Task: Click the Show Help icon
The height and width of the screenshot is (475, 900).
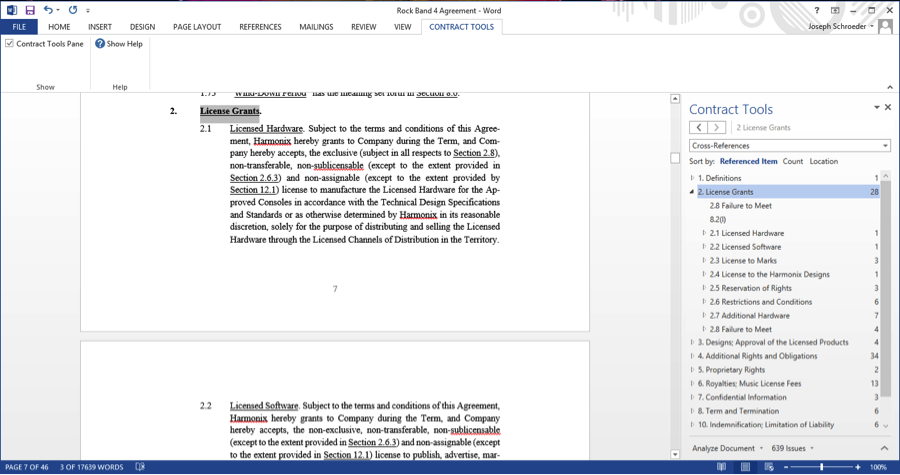Action: coord(100,44)
